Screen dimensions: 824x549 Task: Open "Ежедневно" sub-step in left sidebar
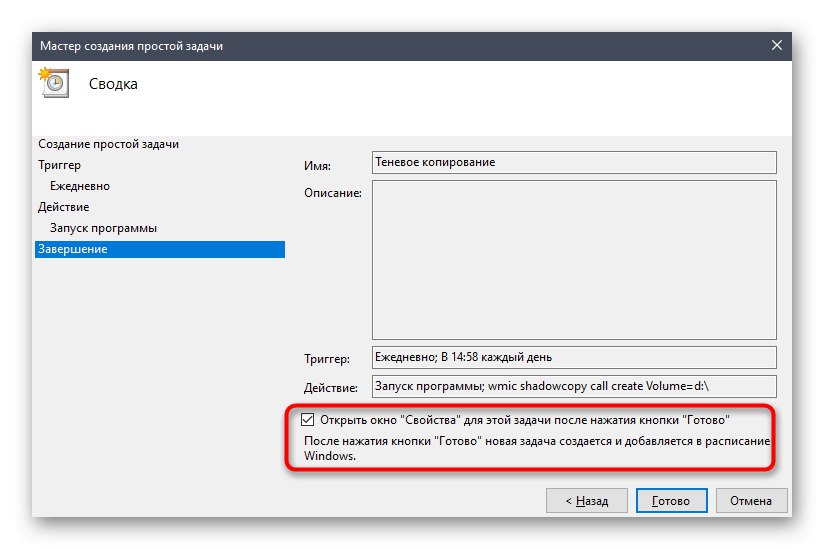[80, 186]
